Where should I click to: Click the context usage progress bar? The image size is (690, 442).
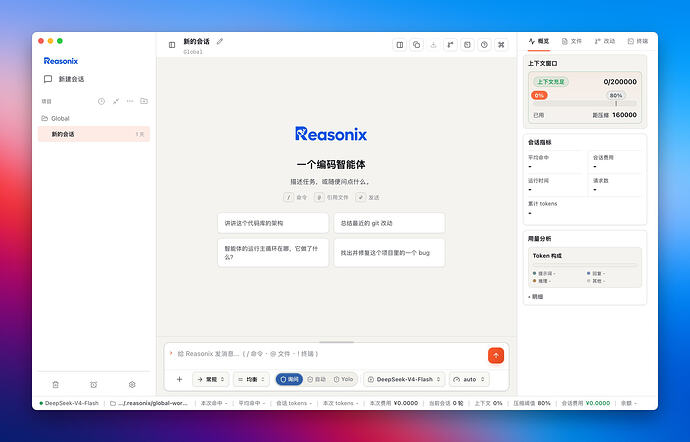pyautogui.click(x=584, y=104)
